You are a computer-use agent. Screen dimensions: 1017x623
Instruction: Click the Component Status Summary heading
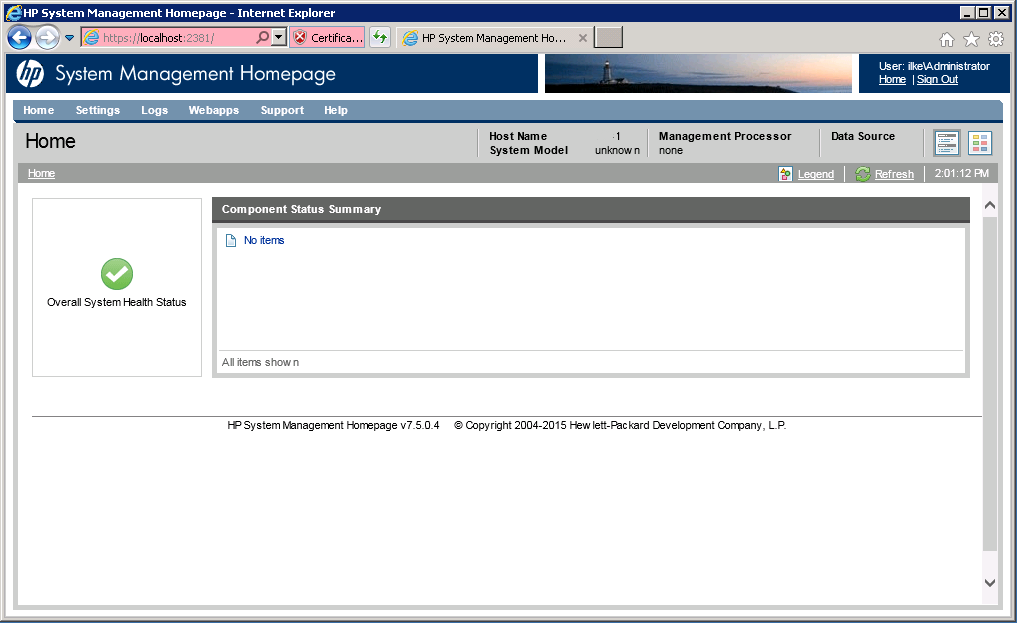coord(302,209)
